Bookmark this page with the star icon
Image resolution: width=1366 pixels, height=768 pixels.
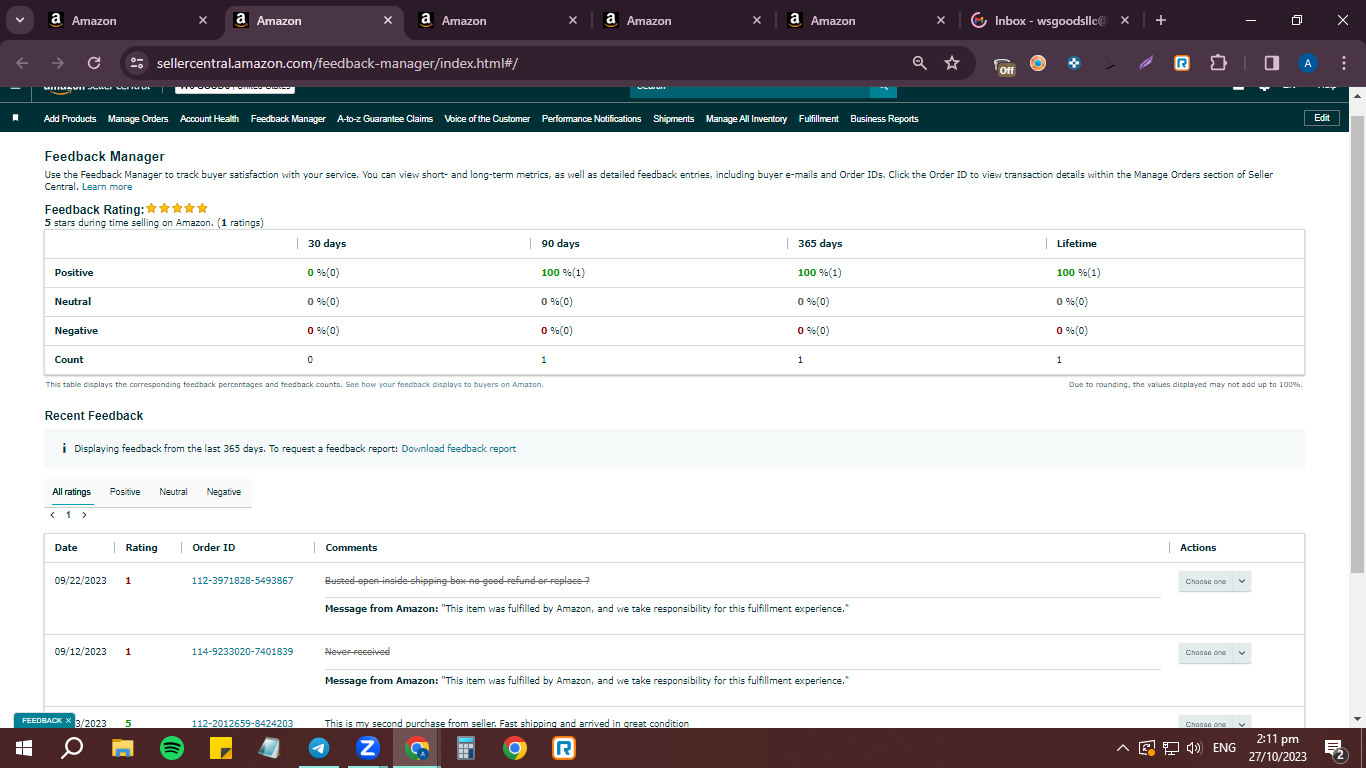tap(952, 63)
